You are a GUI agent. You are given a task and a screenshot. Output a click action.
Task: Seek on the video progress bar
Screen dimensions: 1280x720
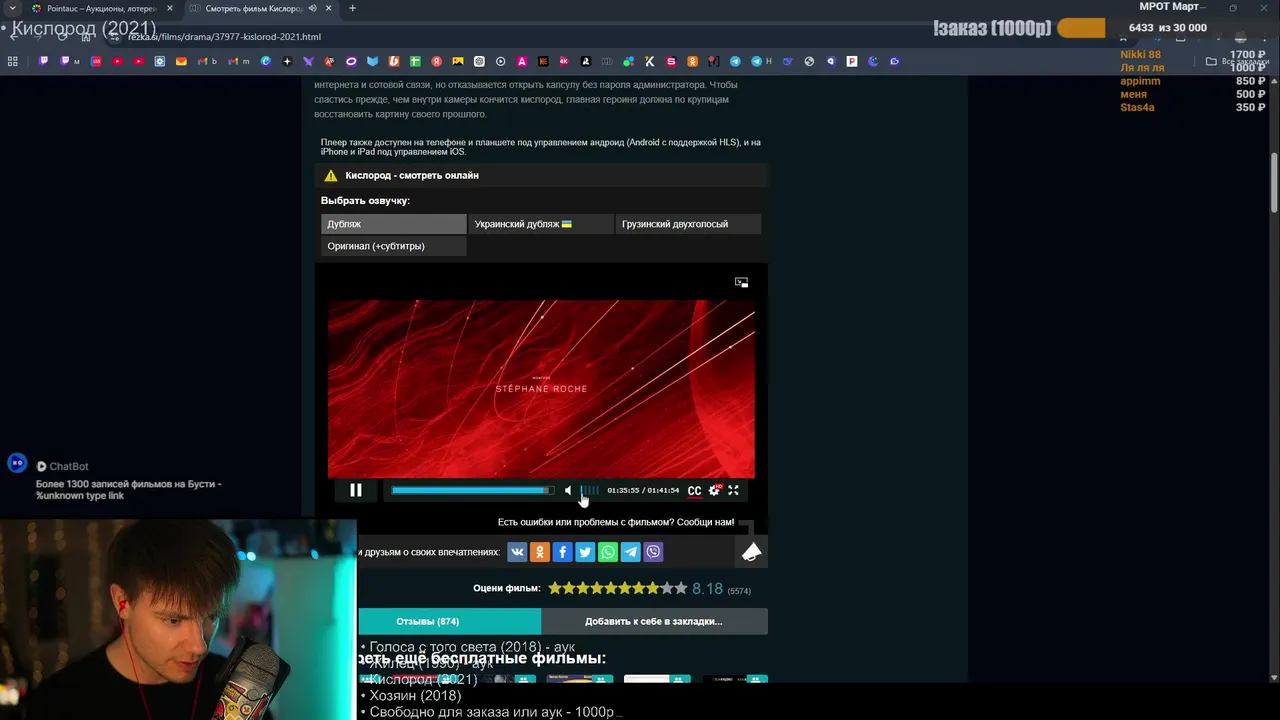point(472,490)
